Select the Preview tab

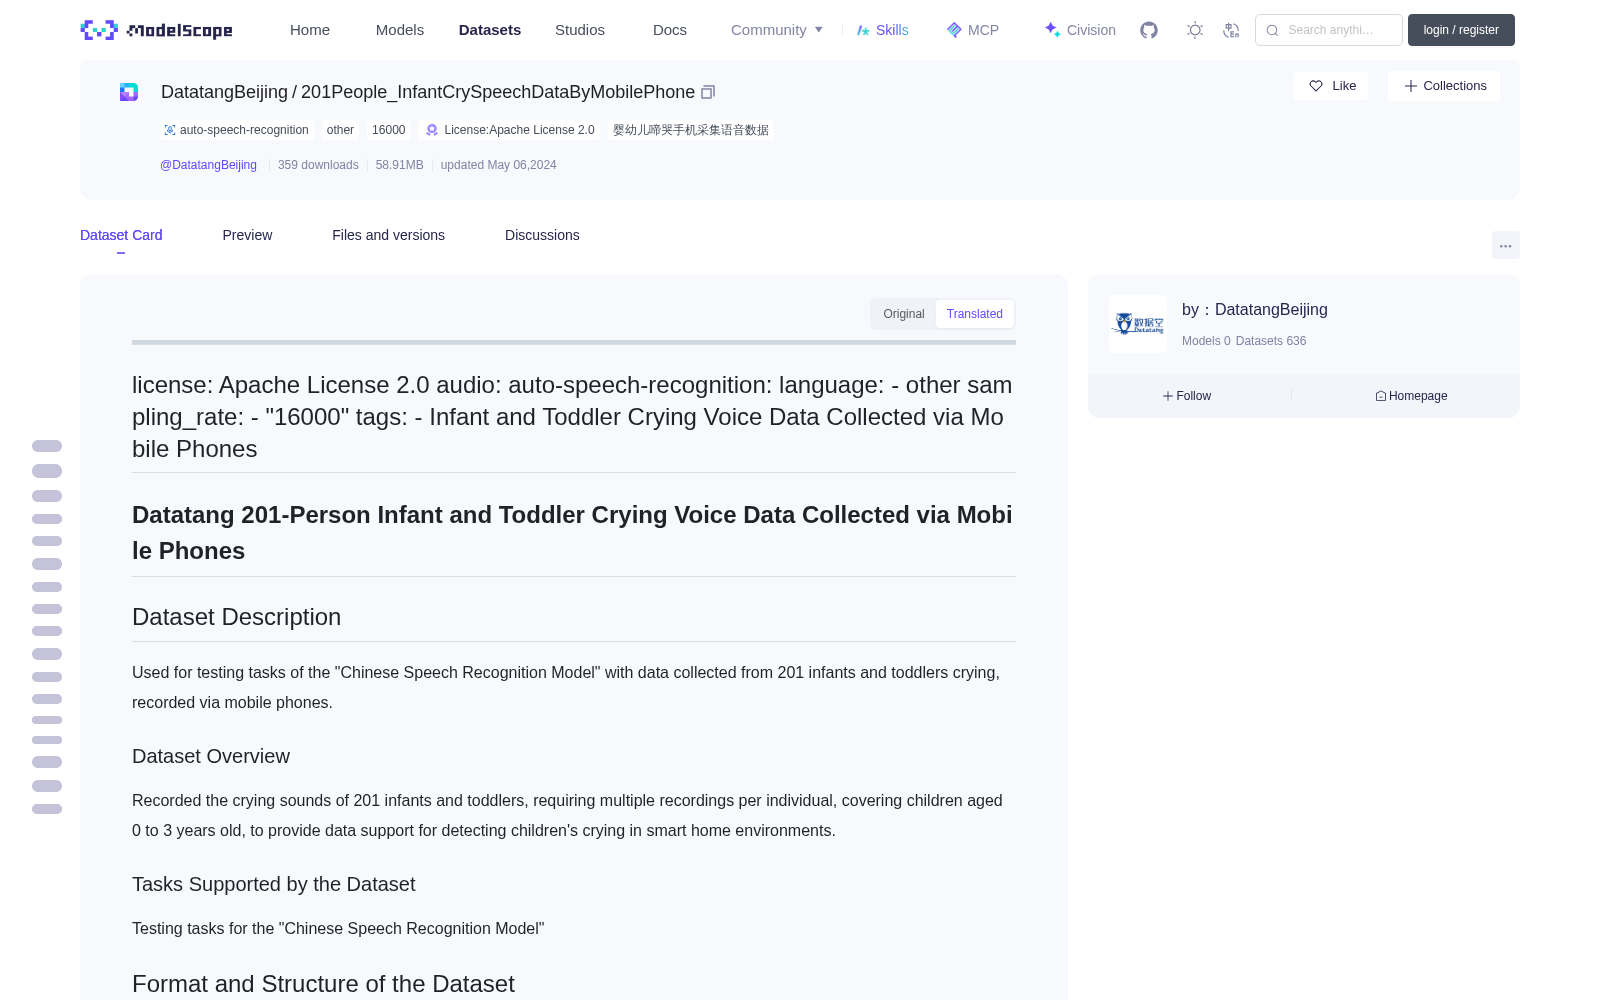247,235
